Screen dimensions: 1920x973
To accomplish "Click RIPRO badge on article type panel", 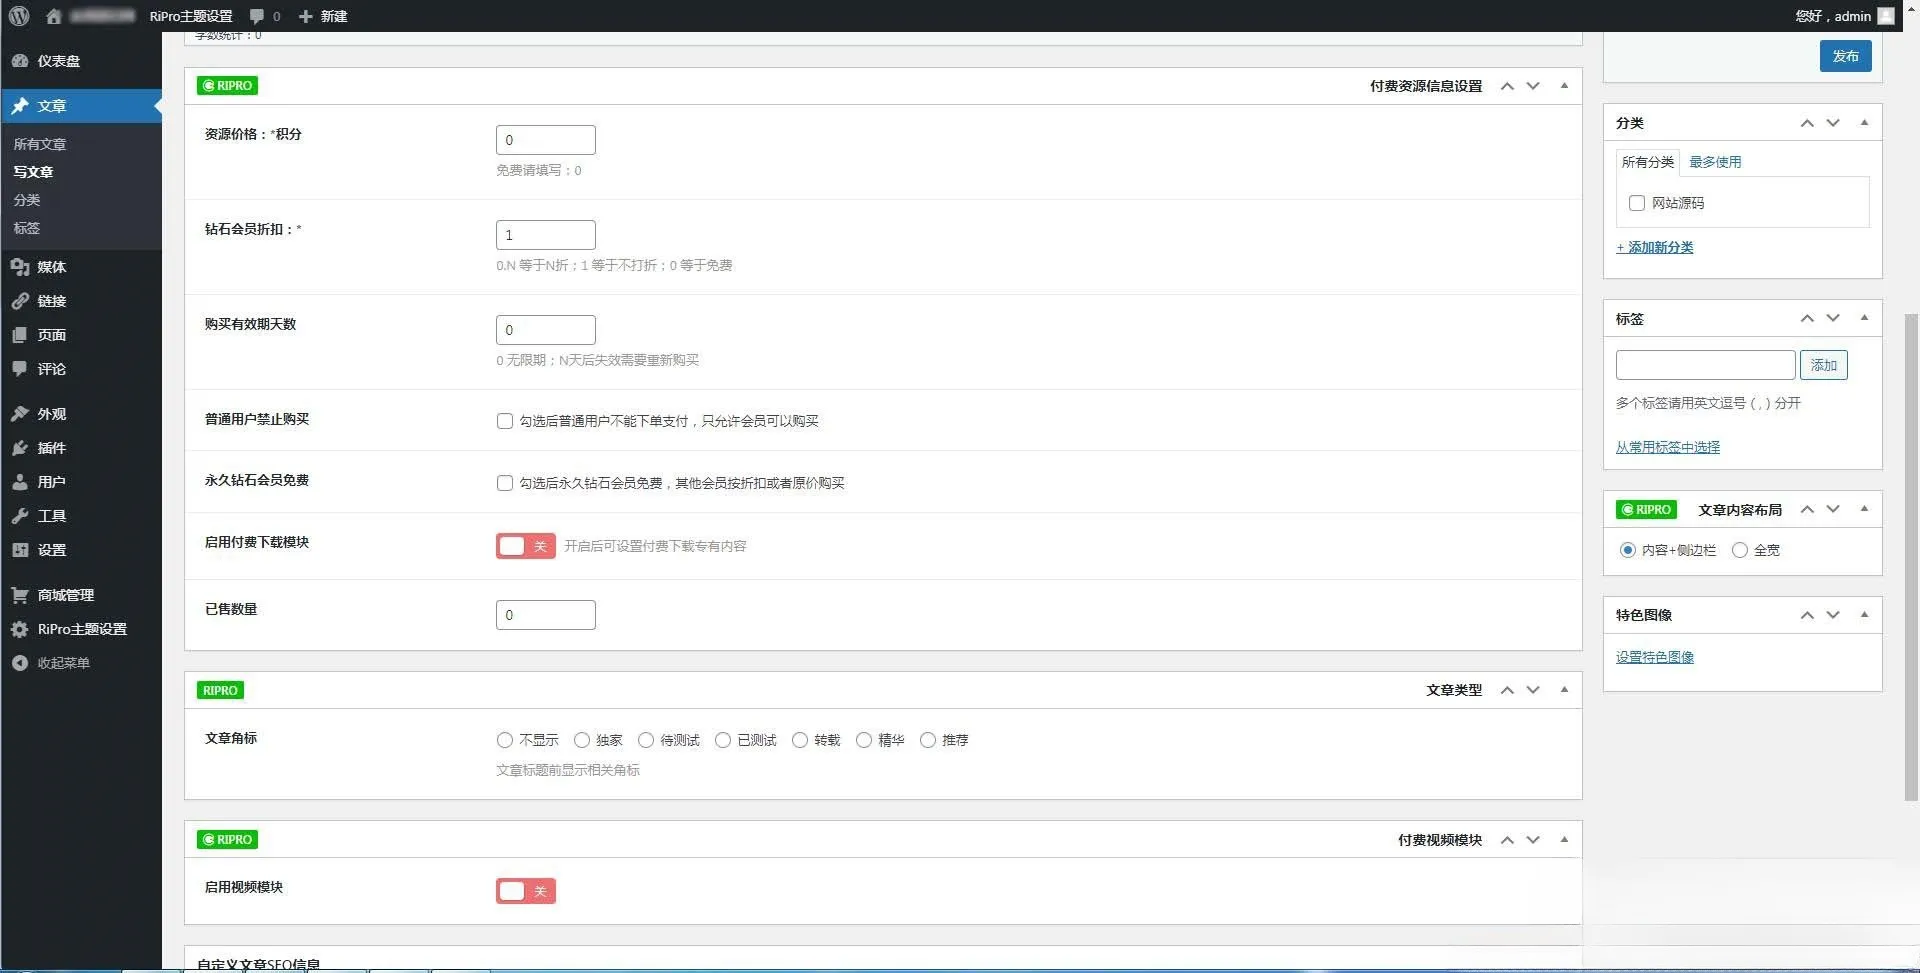I will (x=220, y=690).
